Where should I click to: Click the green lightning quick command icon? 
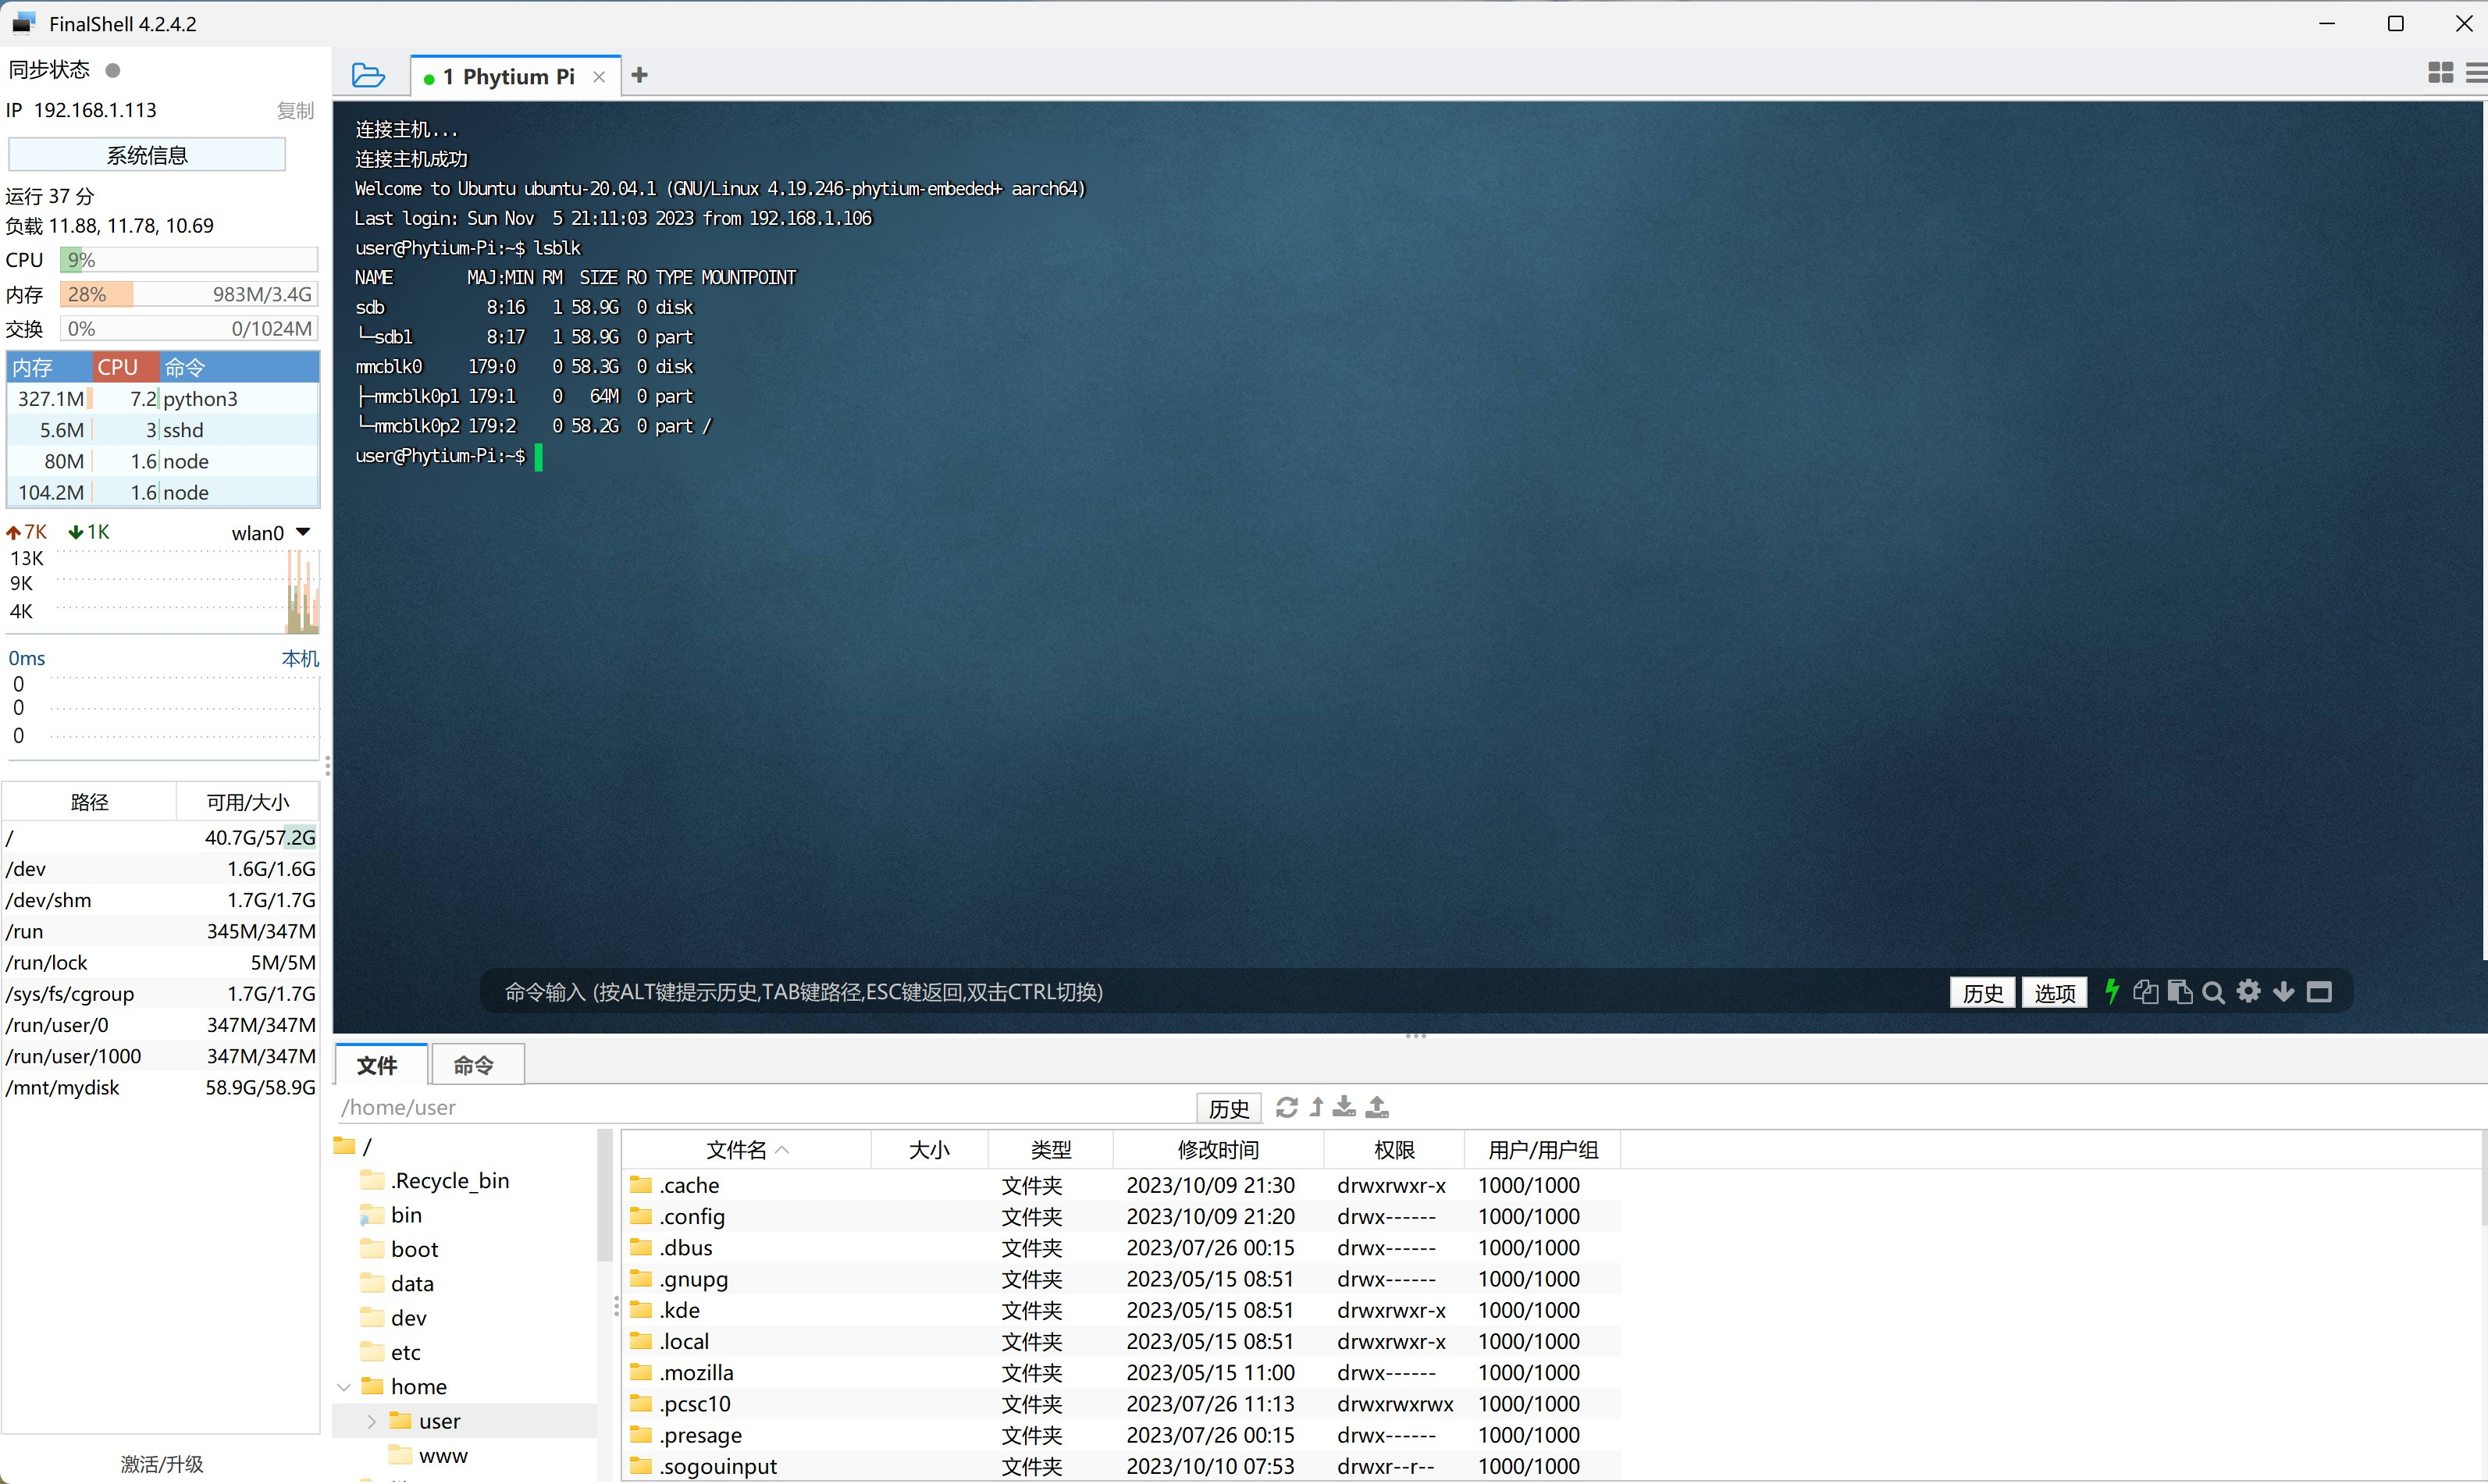click(2111, 991)
